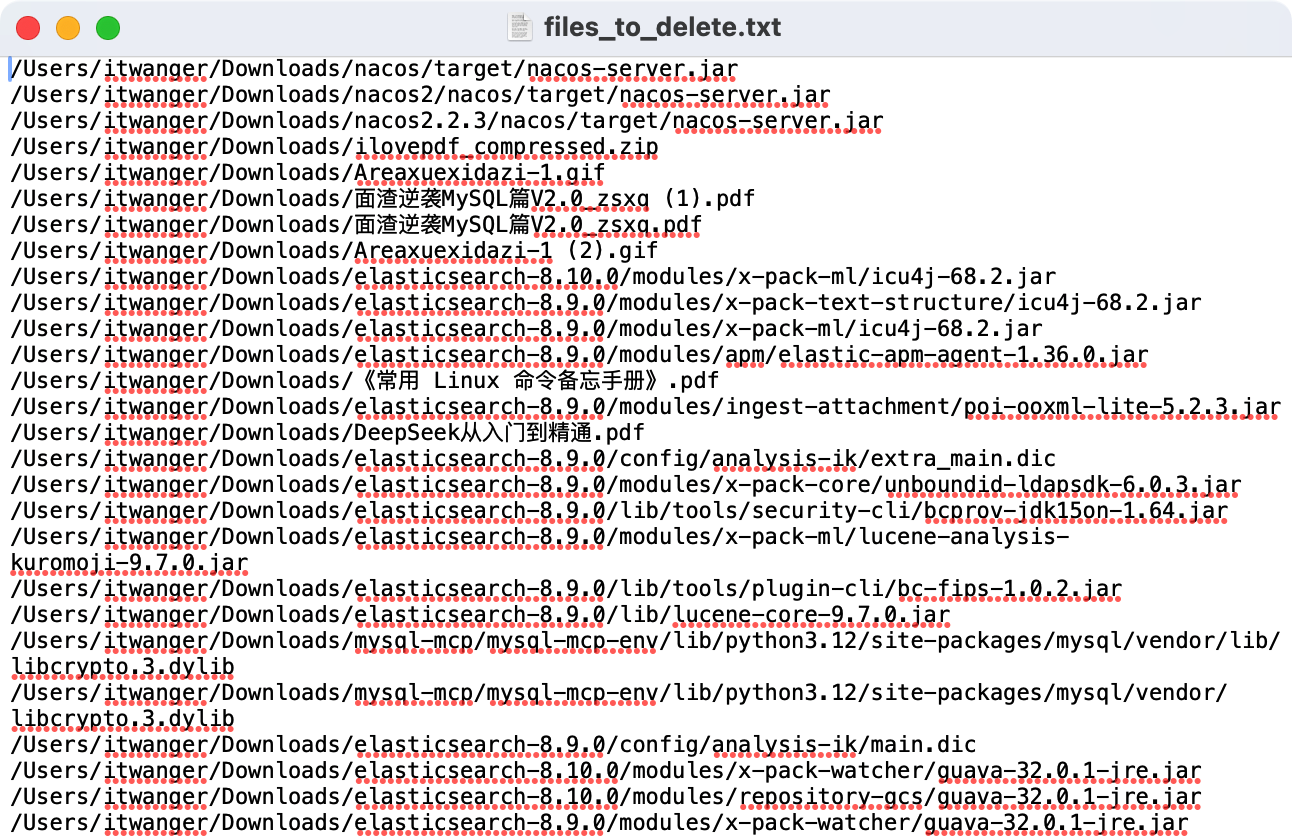Click the unboundid-ldapsdk-6.0.3.jar filename
Image resolution: width=1292 pixels, height=836 pixels.
coord(1062,485)
